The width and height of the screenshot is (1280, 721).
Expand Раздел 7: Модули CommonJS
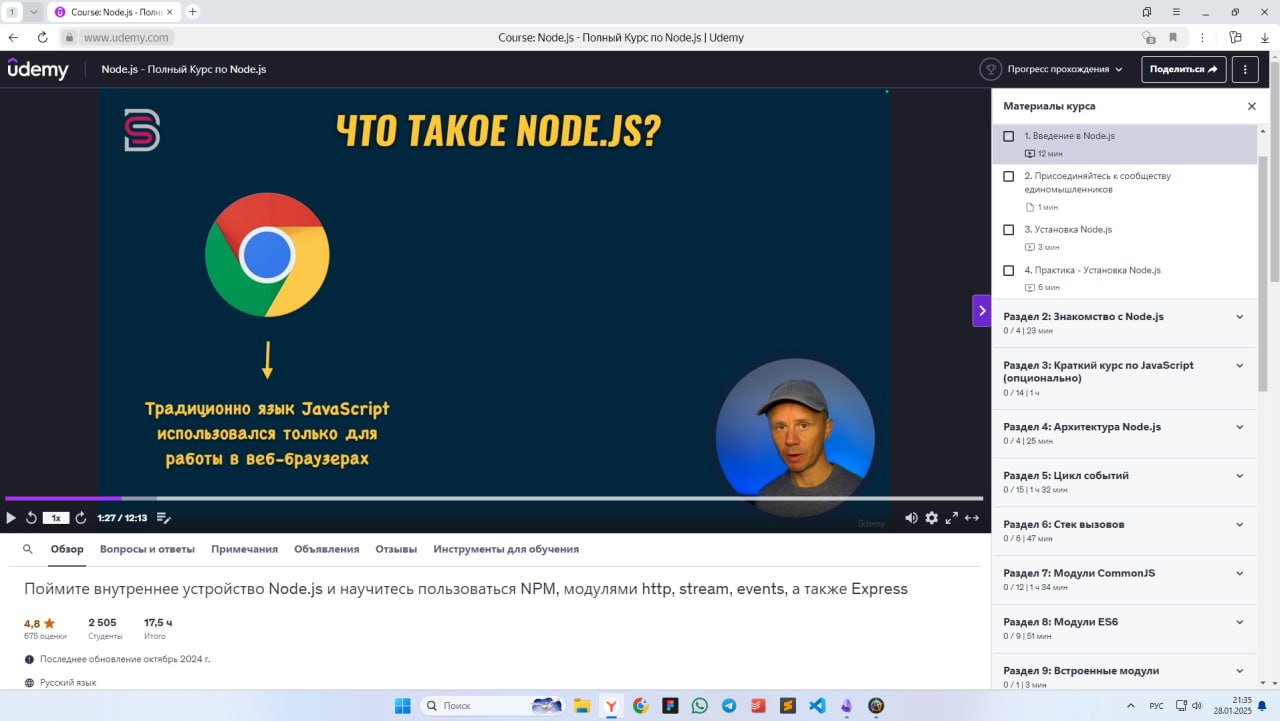(1124, 580)
